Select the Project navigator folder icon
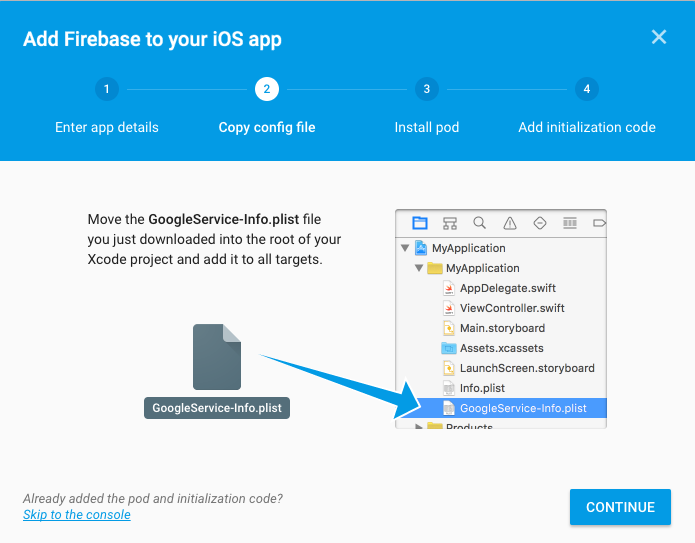The width and height of the screenshot is (695, 543). pos(420,223)
